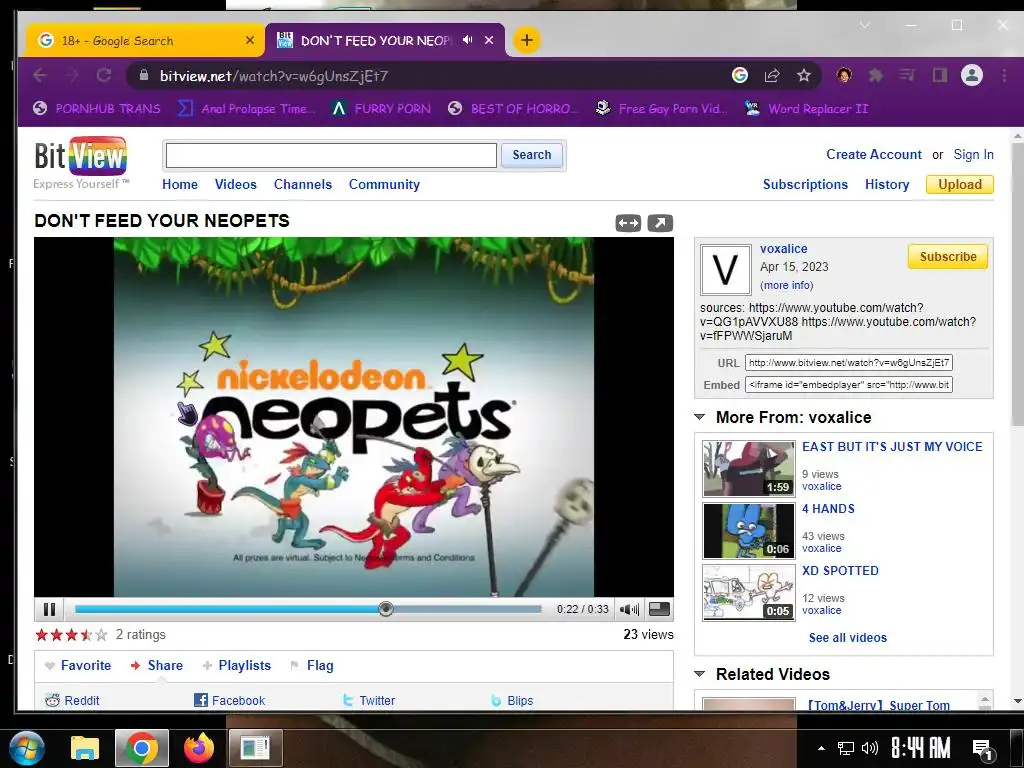Screen dimensions: 1024x768
Task: Open the Word Replacer II bookmark
Action: [807, 109]
